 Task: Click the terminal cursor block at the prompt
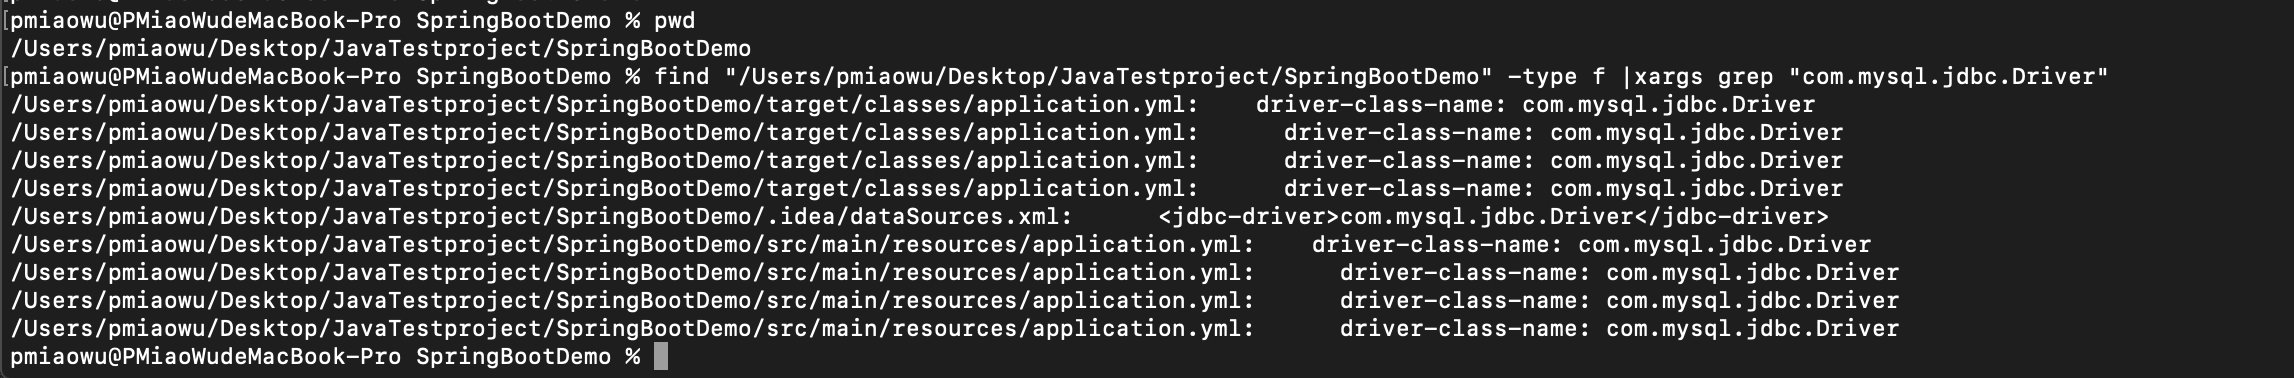click(x=660, y=357)
